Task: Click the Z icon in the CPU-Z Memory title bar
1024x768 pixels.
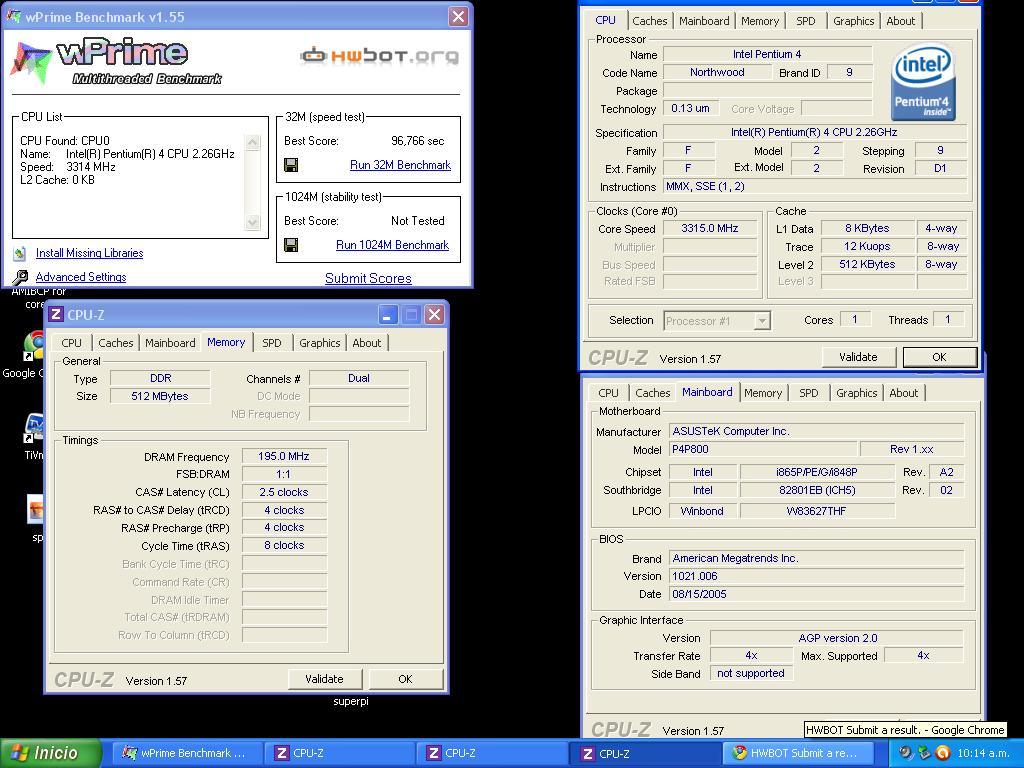Action: (x=56, y=314)
